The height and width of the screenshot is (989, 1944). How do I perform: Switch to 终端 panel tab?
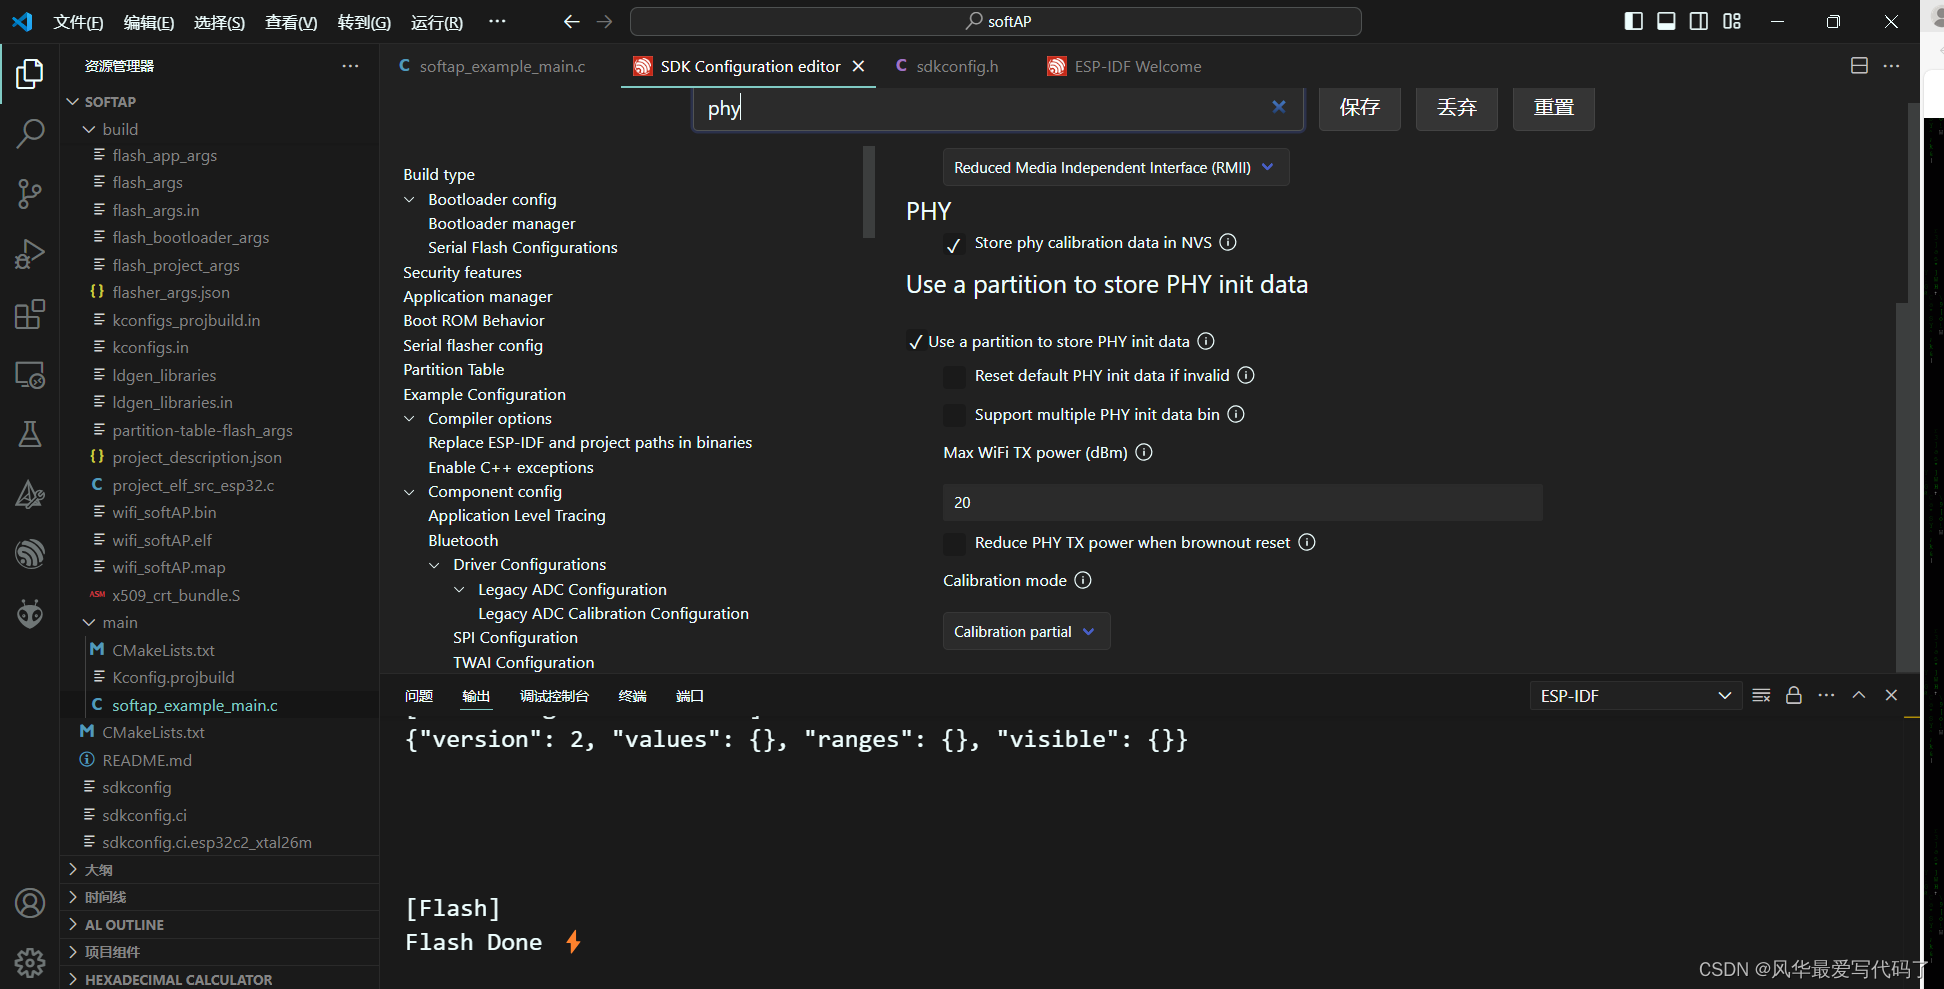632,696
